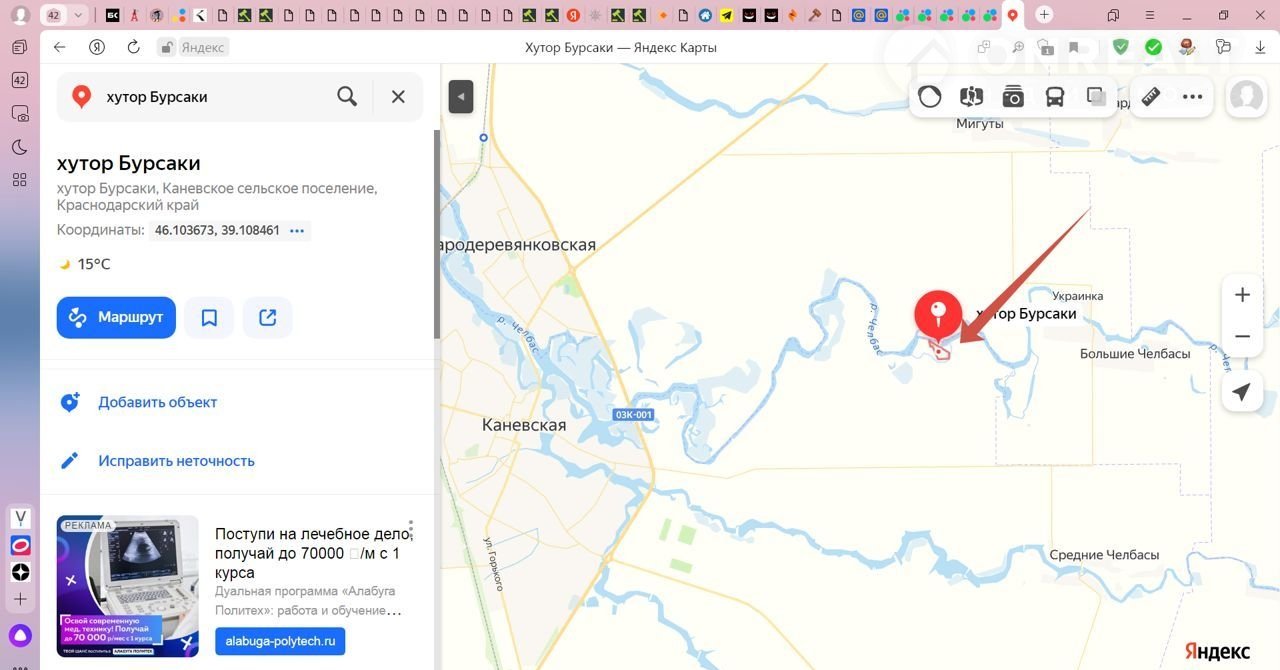1280x670 pixels.
Task: Share the place using the share icon
Action: [267, 318]
